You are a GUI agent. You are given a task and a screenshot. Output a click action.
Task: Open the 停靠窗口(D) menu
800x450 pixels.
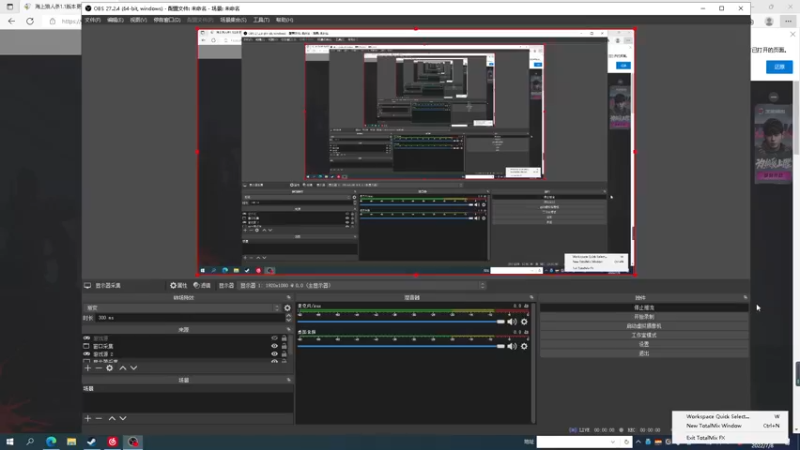point(167,20)
